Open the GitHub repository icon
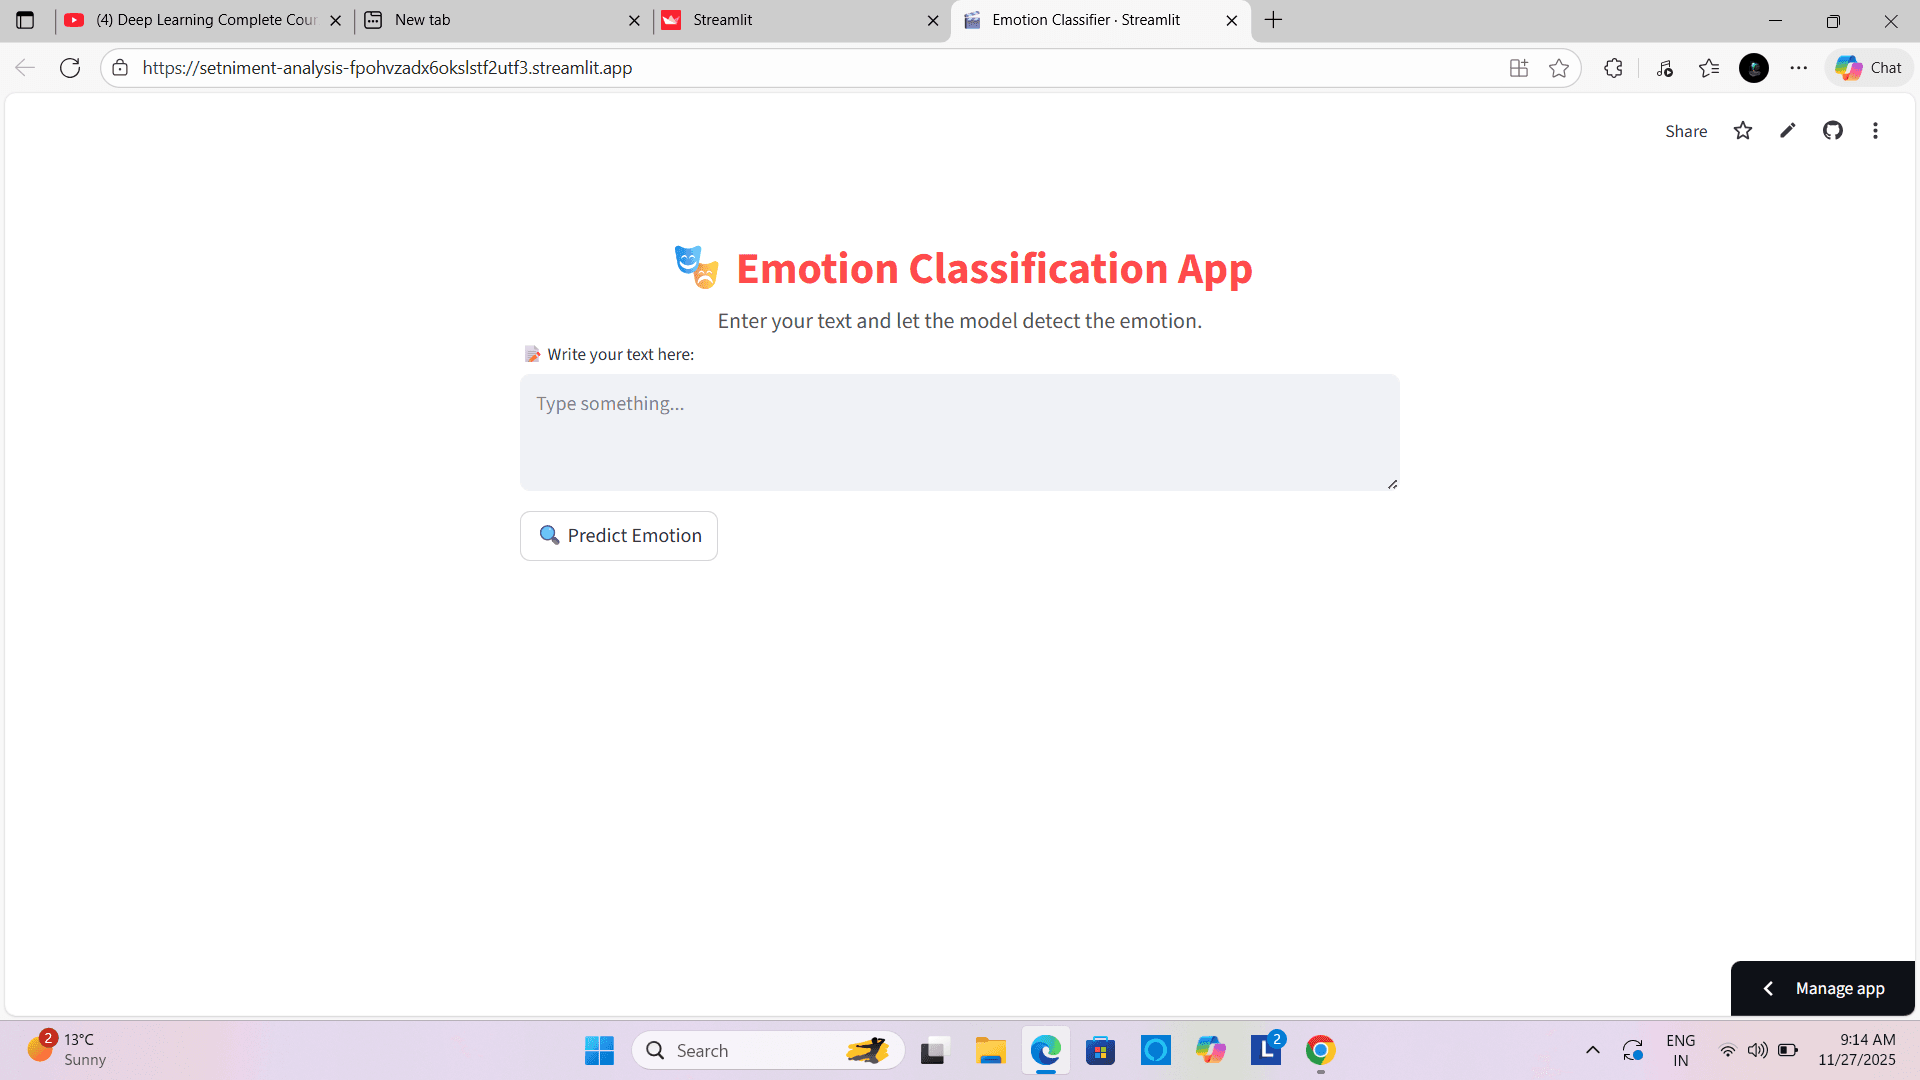1920x1080 pixels. pyautogui.click(x=1833, y=131)
